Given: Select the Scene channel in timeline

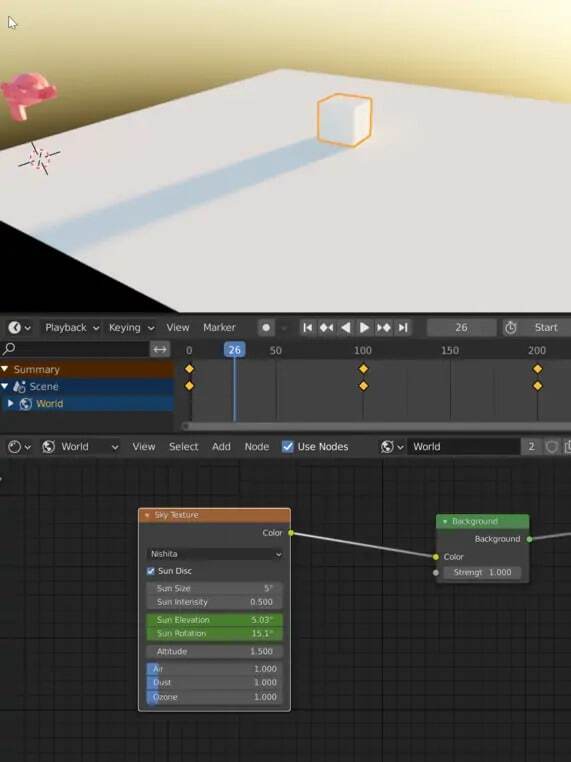Looking at the screenshot, I should (44, 386).
